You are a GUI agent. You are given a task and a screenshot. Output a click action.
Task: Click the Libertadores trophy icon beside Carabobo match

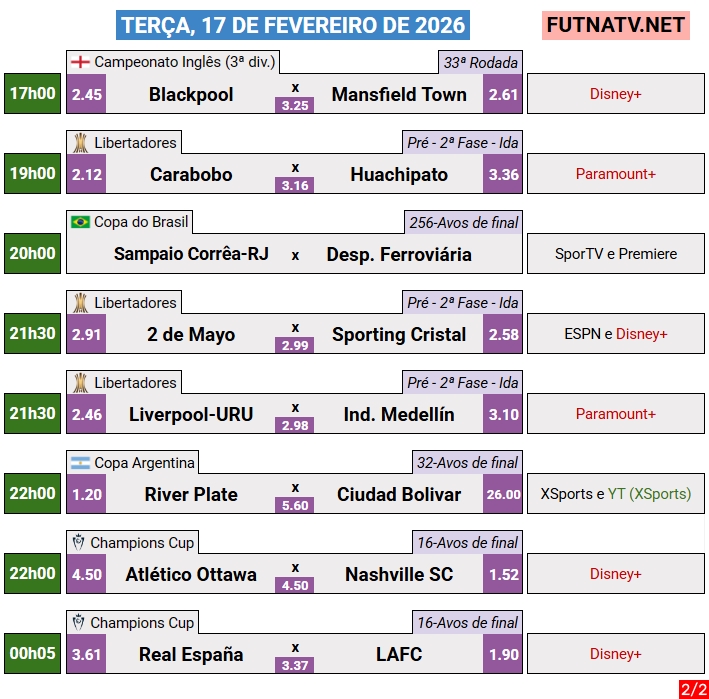click(80, 143)
